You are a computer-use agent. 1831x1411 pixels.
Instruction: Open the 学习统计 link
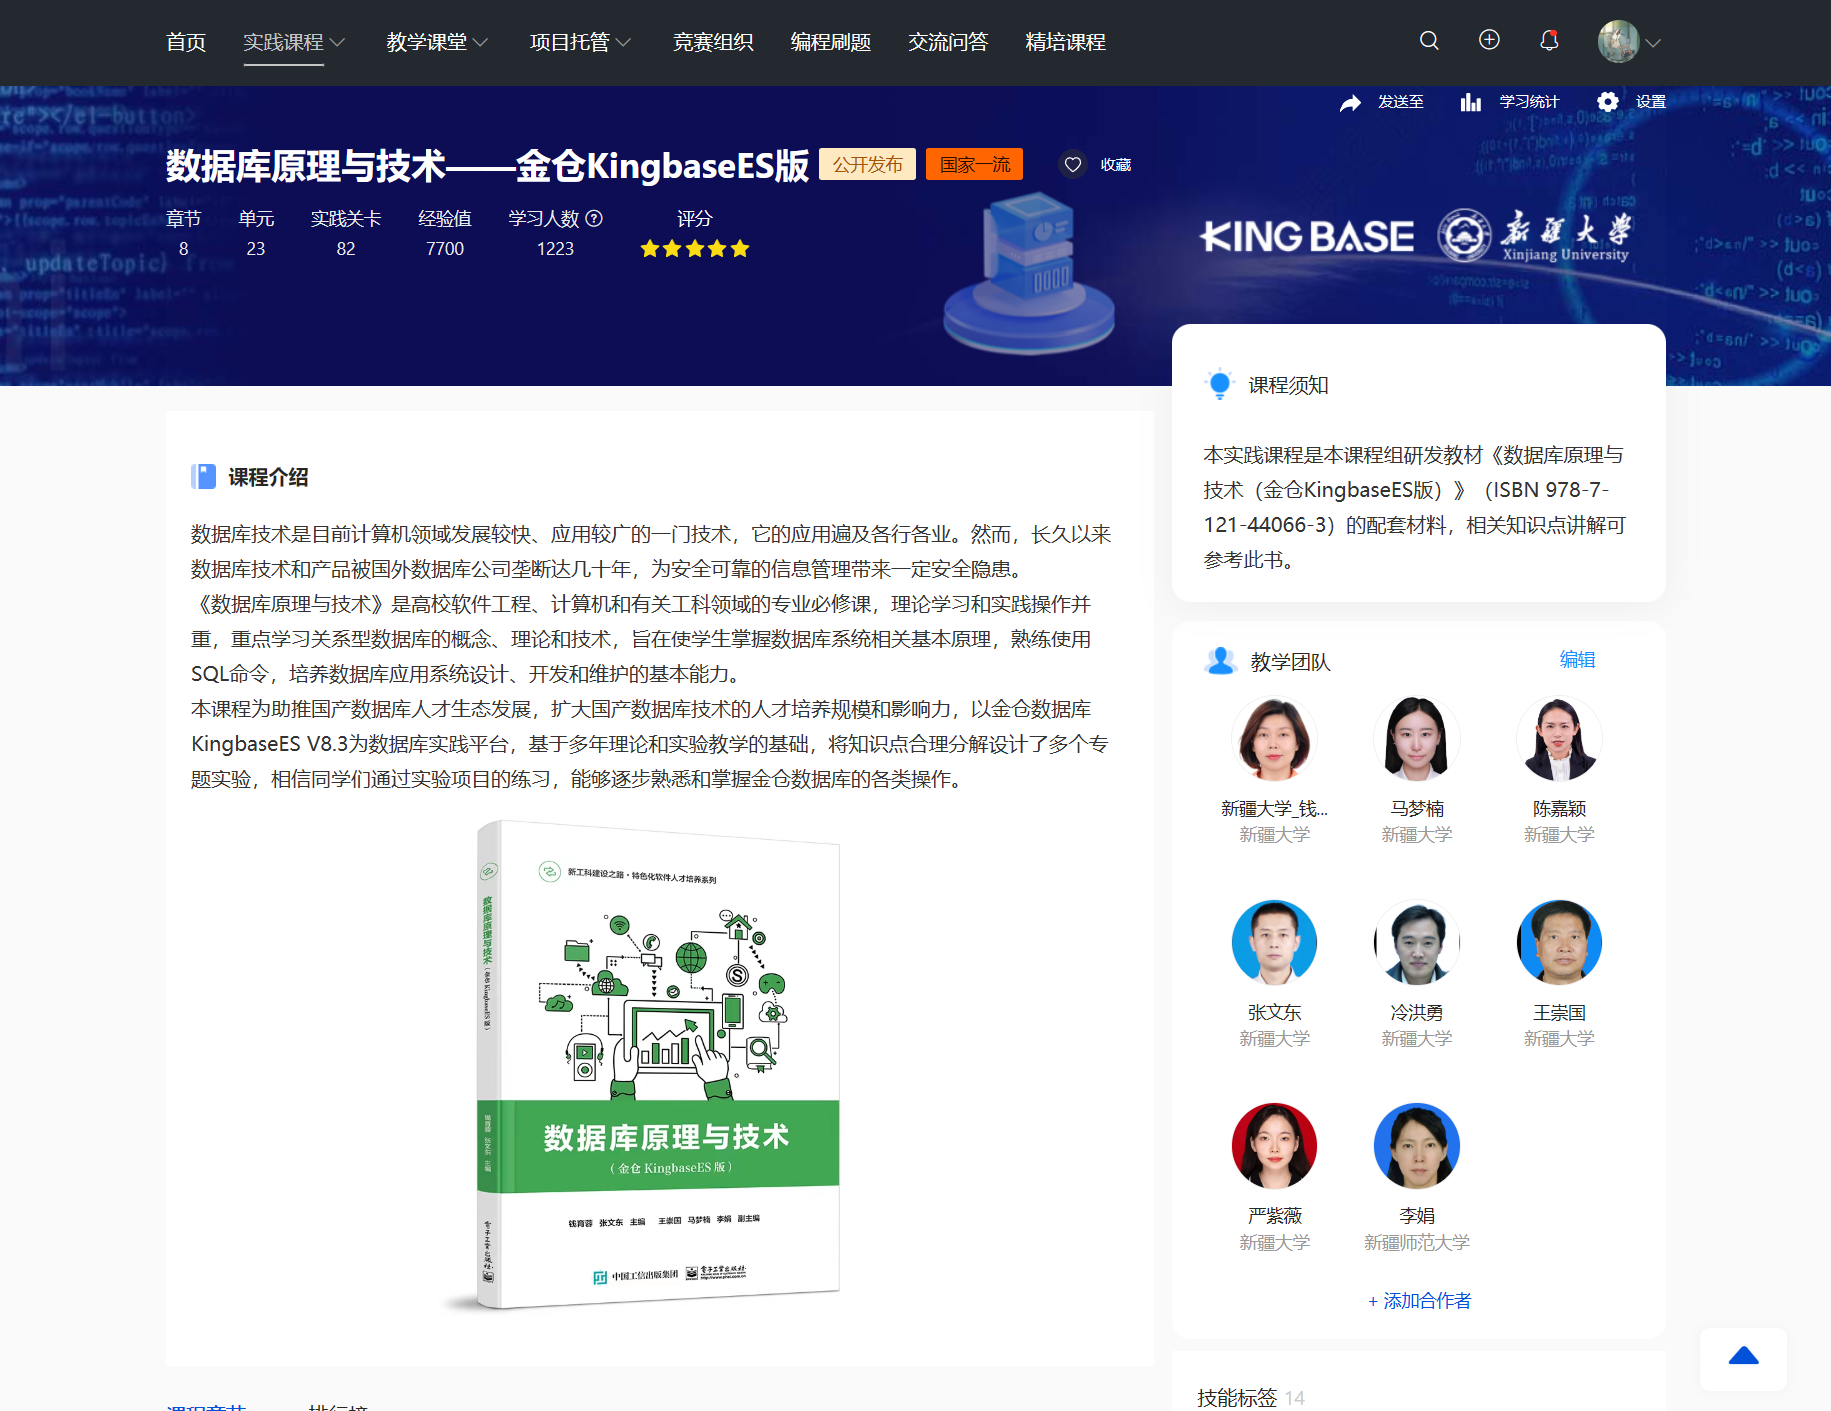1529,102
